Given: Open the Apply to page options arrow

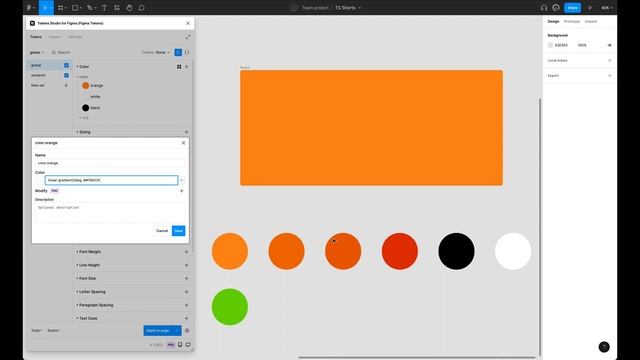Looking at the screenshot, I should click(177, 331).
